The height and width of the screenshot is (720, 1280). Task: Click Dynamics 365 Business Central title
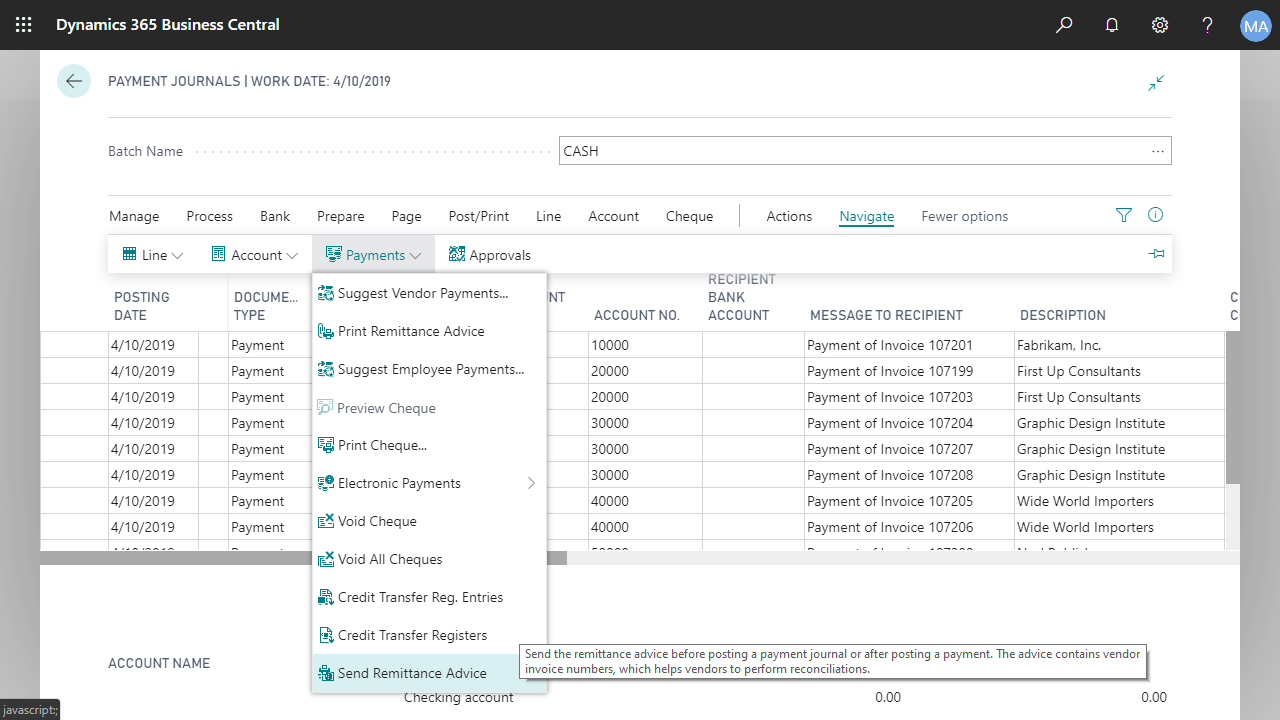click(168, 25)
